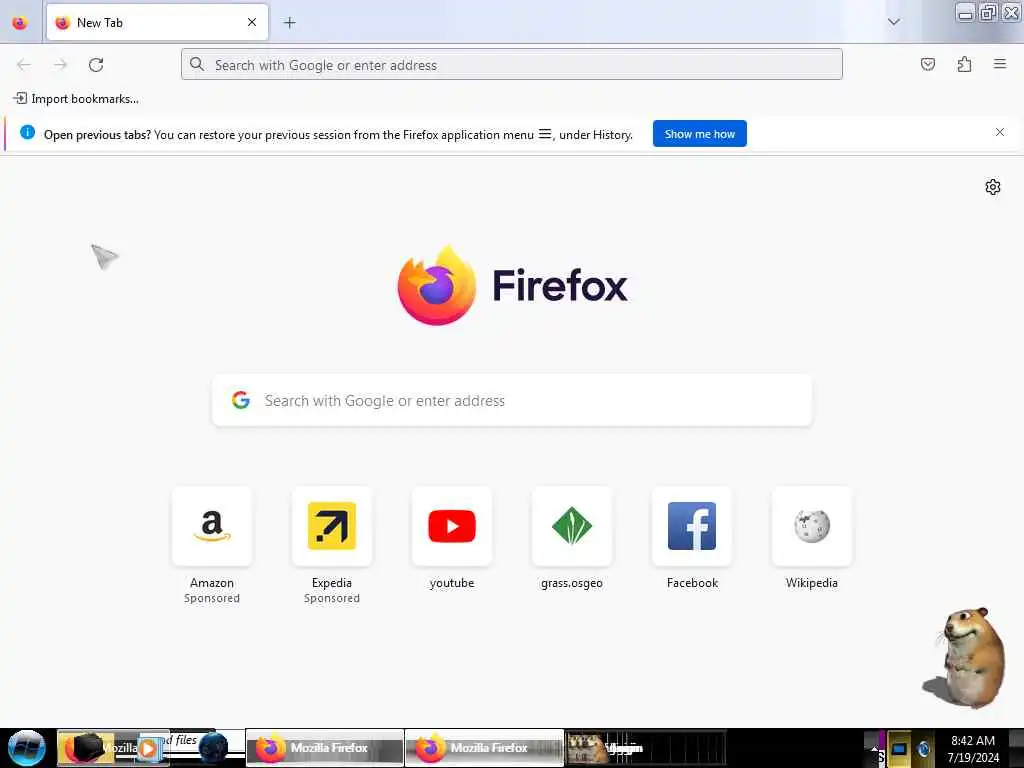
Task: Click the Firefox View icon left of the tab
Action: coord(20,23)
